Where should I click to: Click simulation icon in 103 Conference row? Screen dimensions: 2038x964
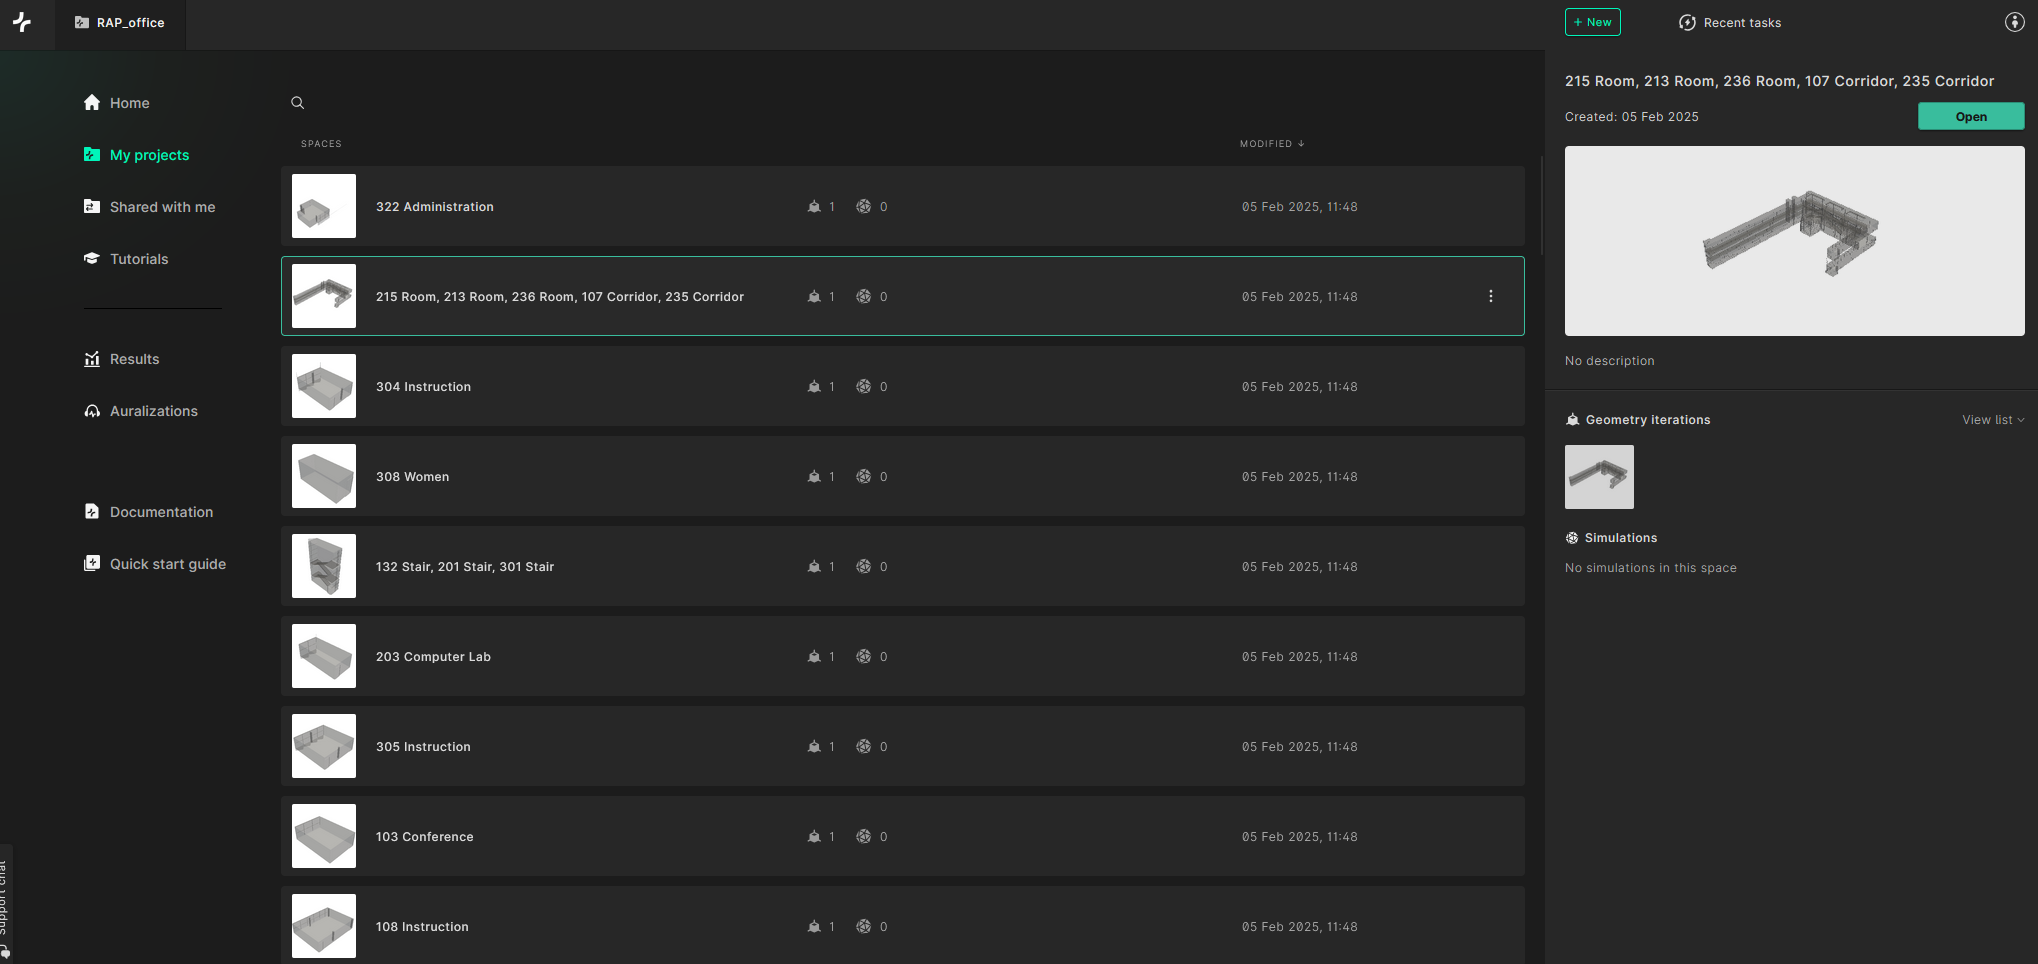(x=864, y=837)
